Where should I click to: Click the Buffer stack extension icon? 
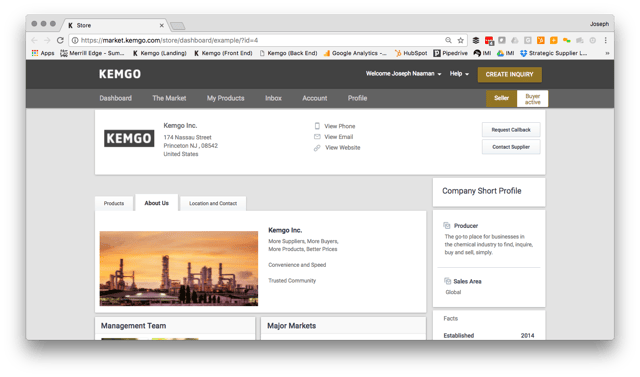pos(476,40)
